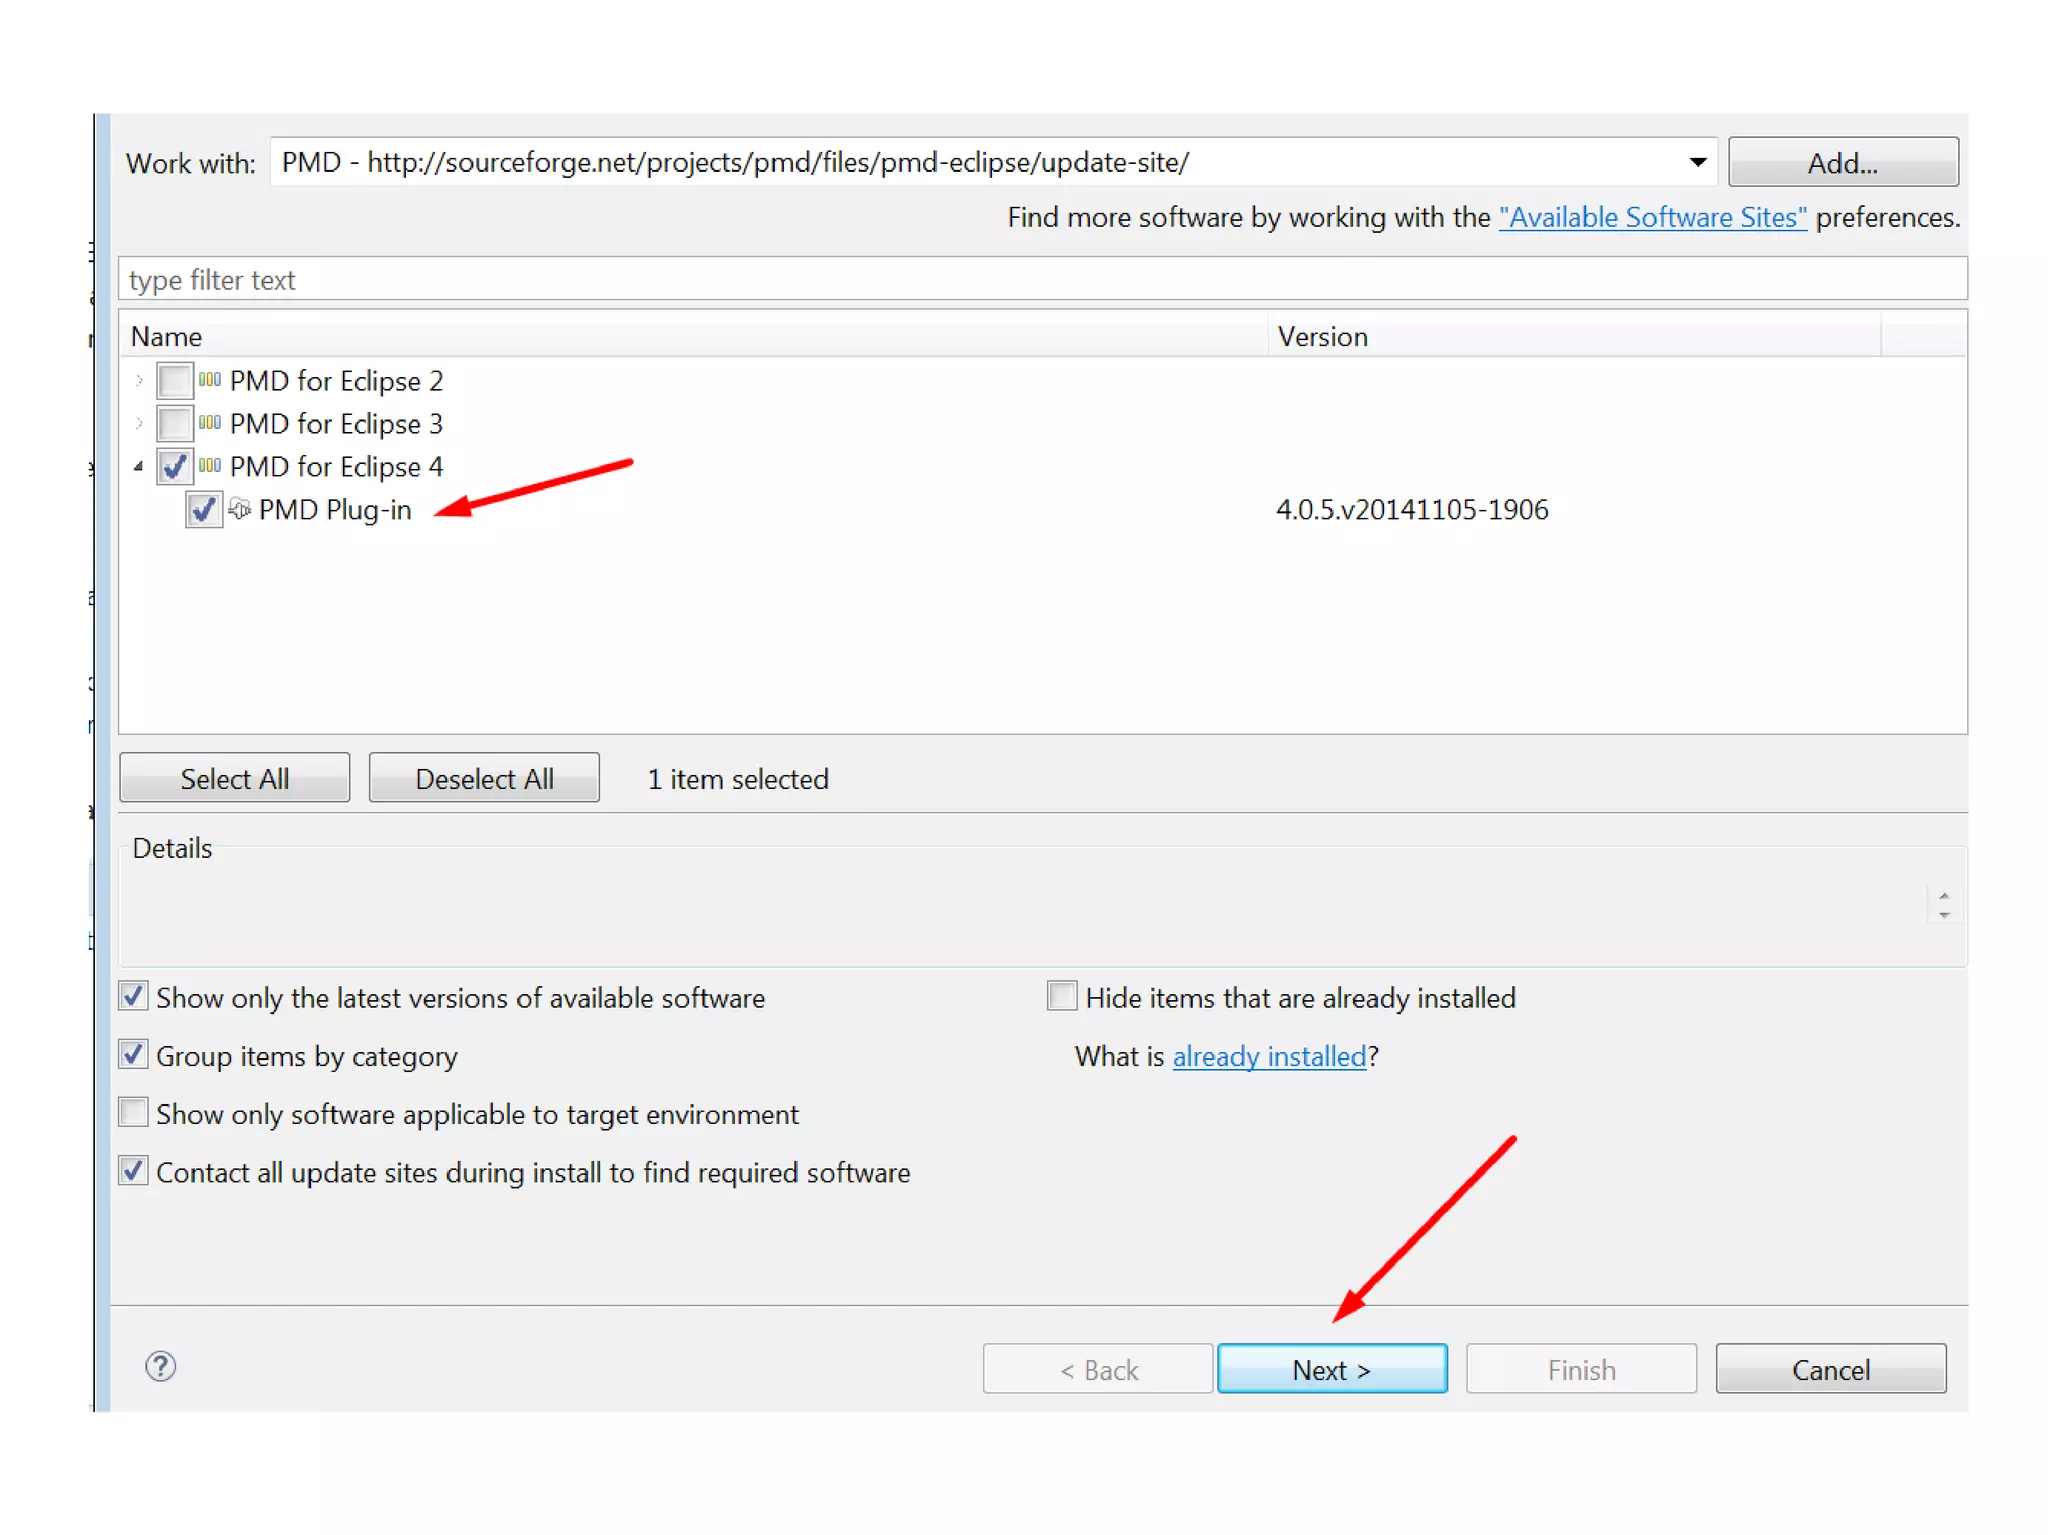Viewport: 2048px width, 1535px height.
Task: Click the help question mark icon
Action: click(x=160, y=1366)
